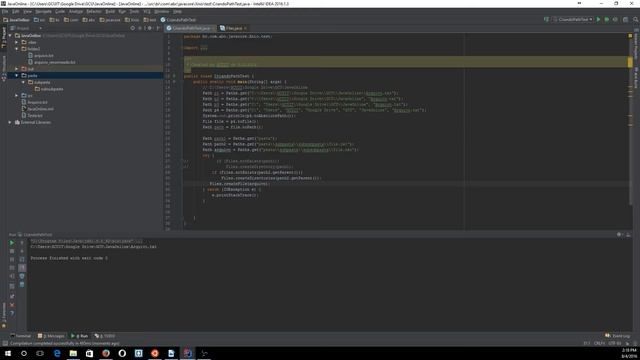Click pin tab icon in Run panel
The width and height of the screenshot is (640, 360).
[12, 297]
